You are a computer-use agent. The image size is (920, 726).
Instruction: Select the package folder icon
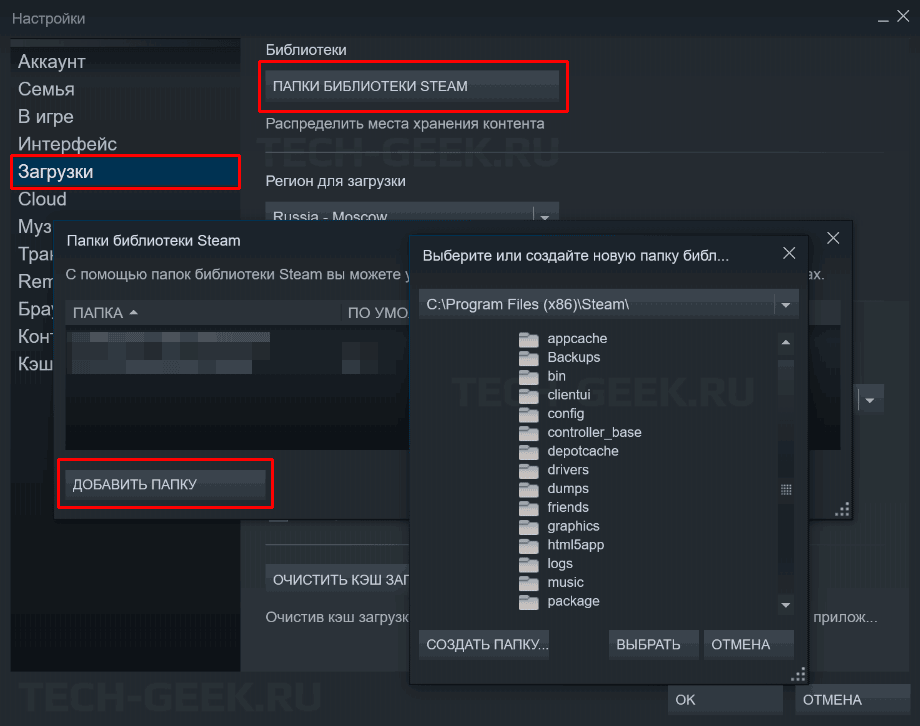(x=529, y=601)
